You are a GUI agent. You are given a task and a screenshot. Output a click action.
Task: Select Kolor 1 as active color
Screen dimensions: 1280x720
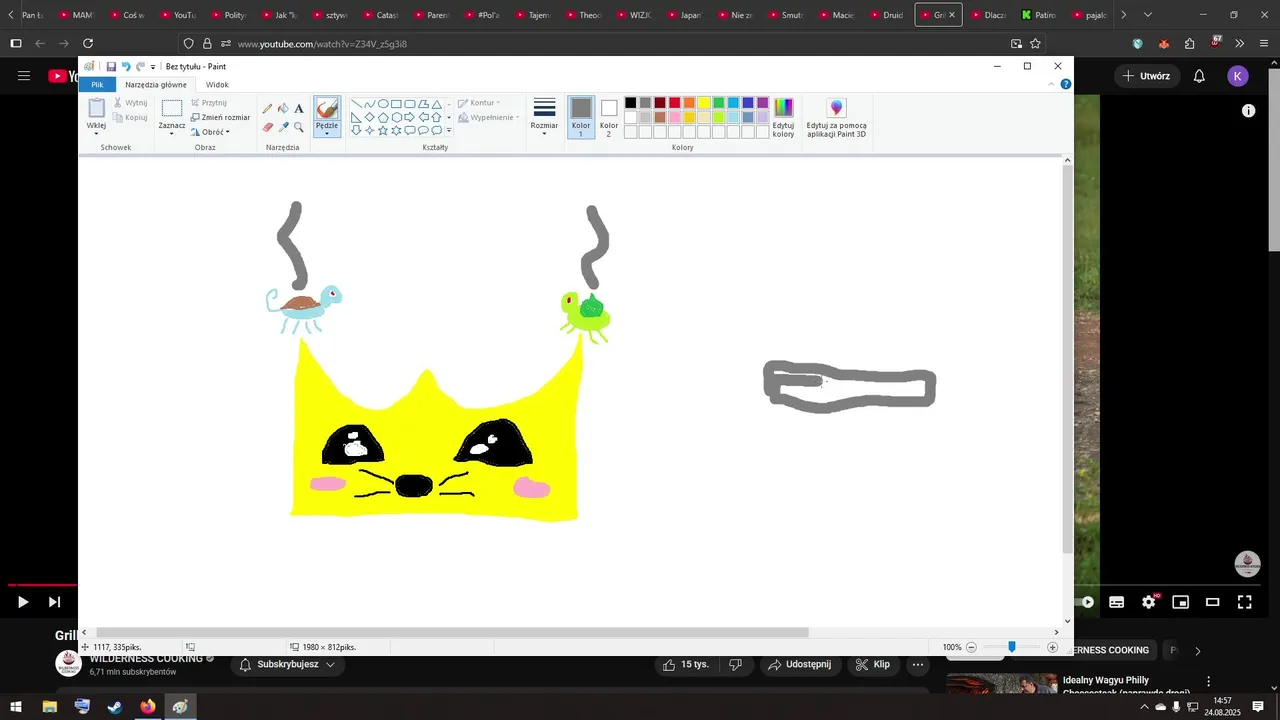click(581, 117)
